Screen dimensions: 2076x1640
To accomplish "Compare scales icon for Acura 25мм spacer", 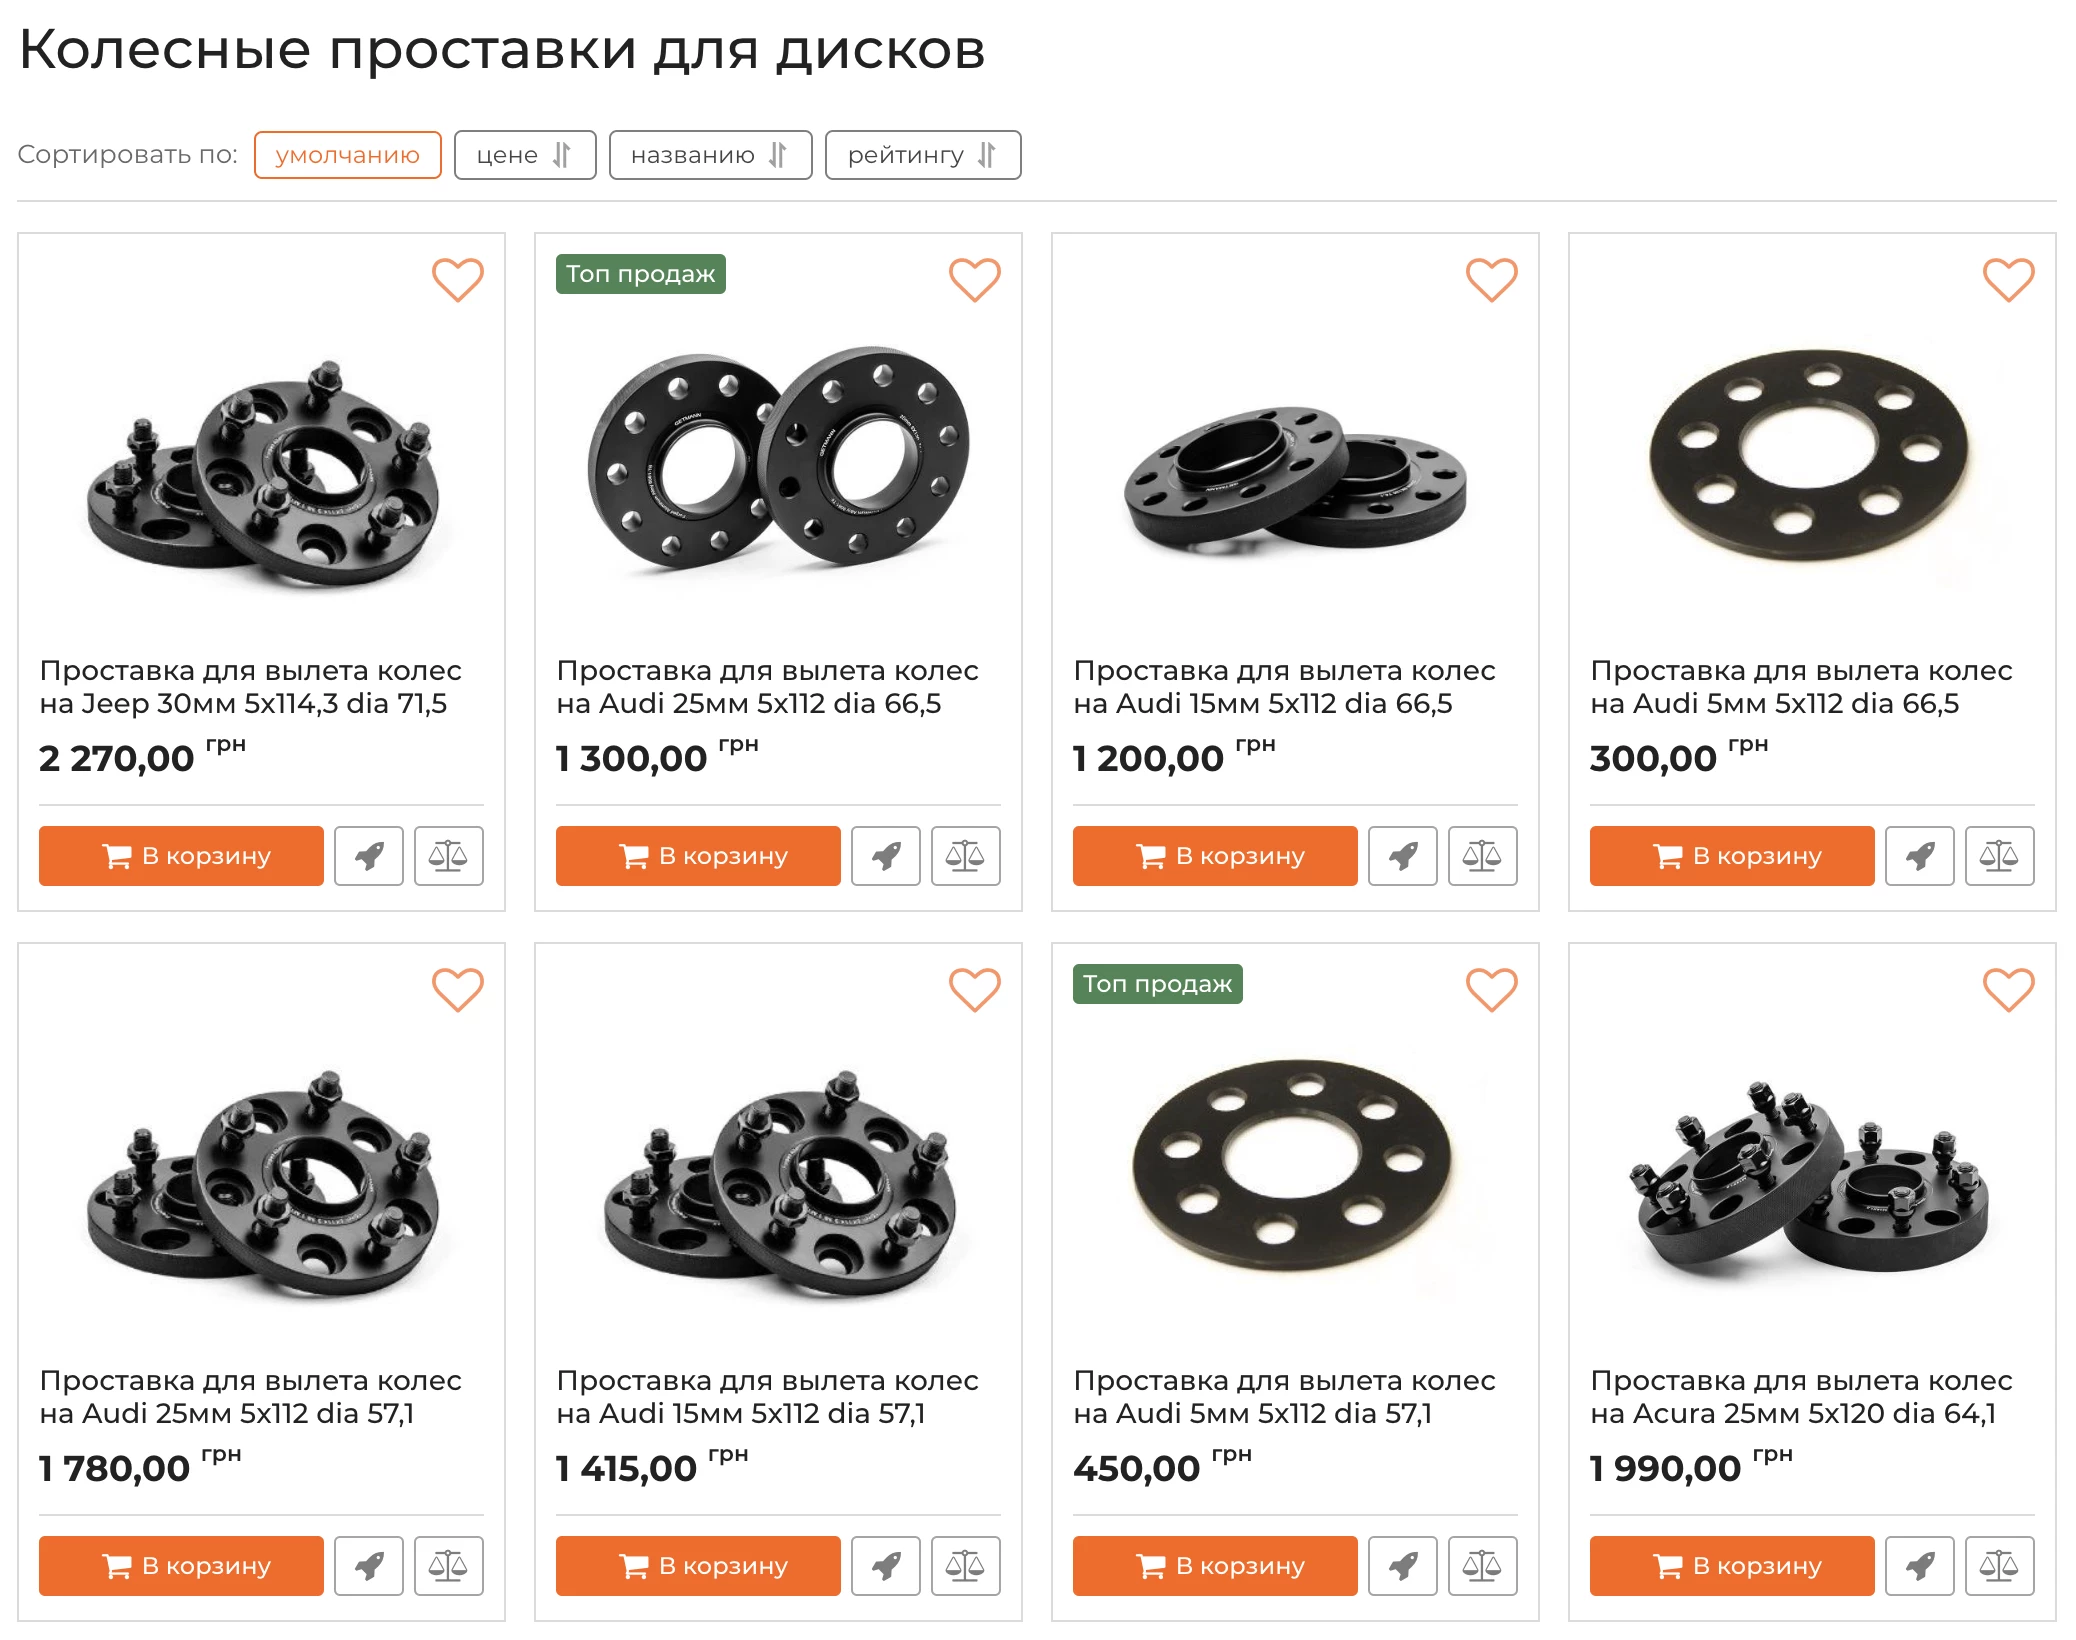I will (2000, 1566).
